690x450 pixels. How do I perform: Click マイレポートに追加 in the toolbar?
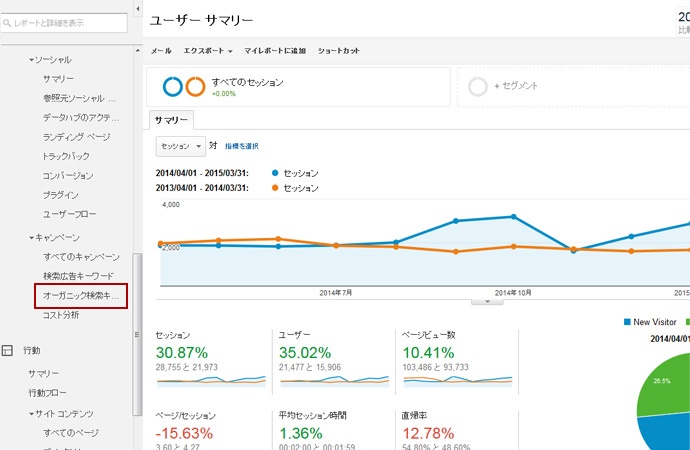pos(275,49)
